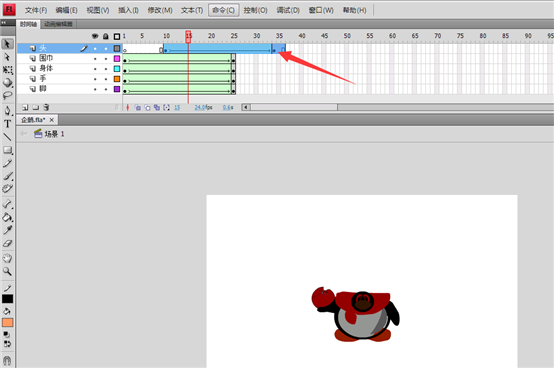The width and height of the screenshot is (554, 368).
Task: Click the black stroke color swatch
Action: (7, 299)
